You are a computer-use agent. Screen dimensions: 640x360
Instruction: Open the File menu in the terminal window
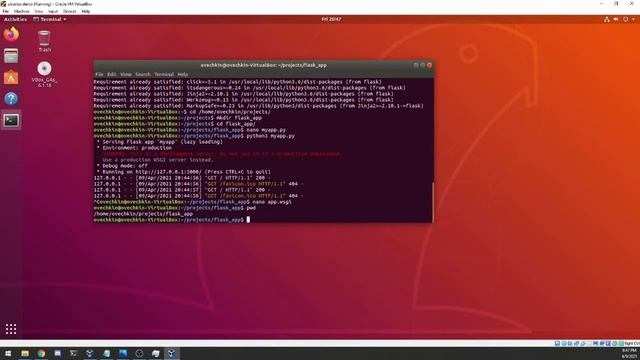point(99,74)
